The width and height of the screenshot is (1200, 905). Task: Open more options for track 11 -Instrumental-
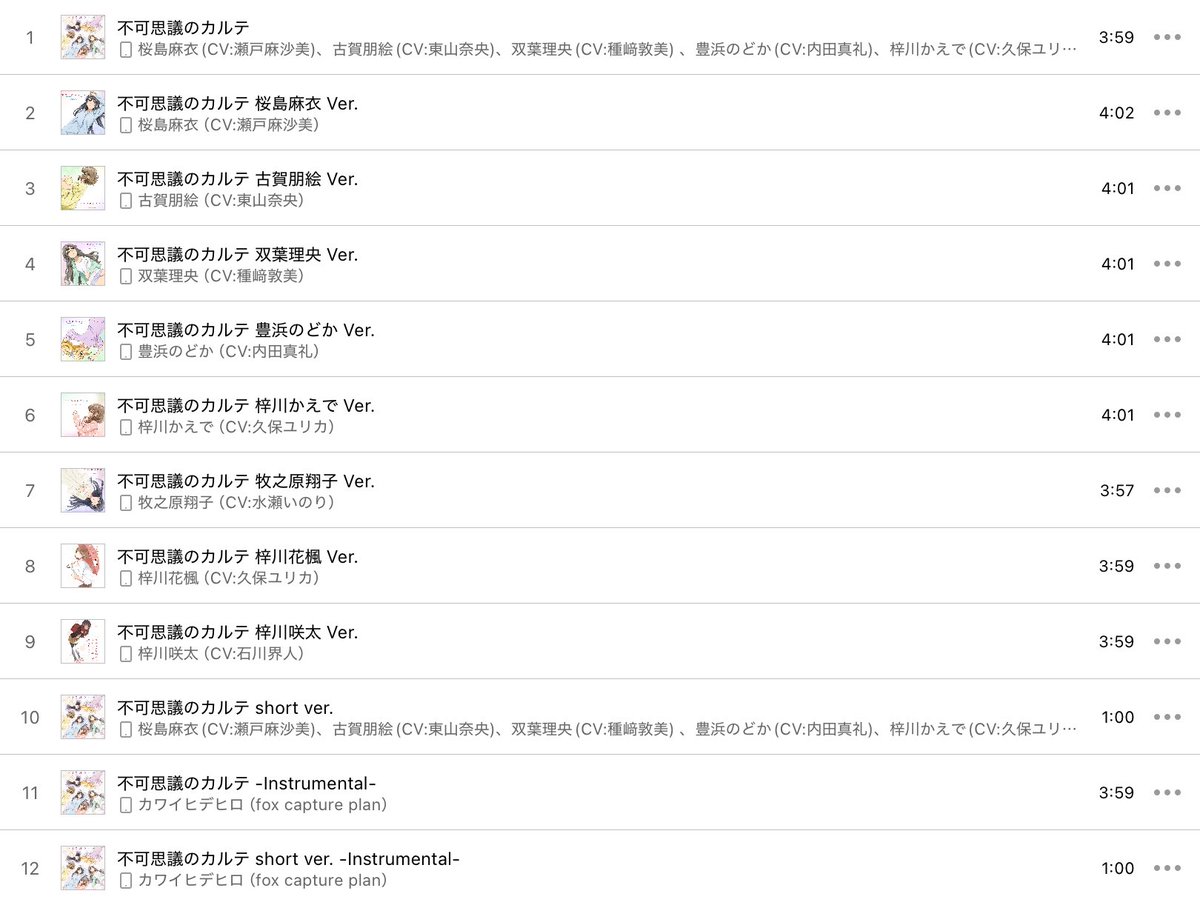point(1167,792)
